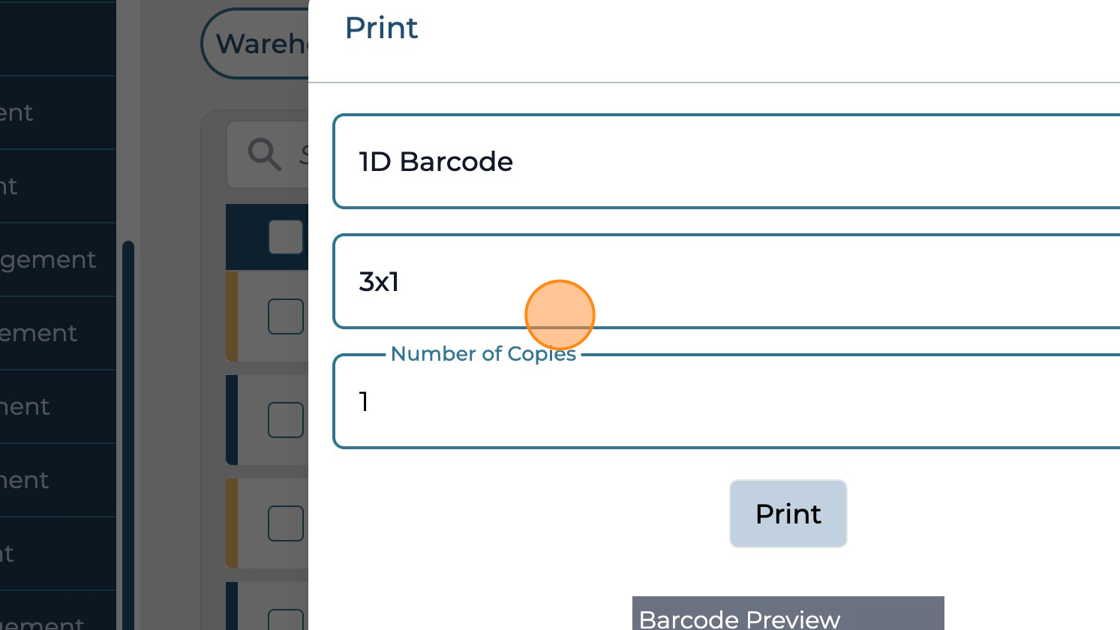Open the barcode type dropdown showing 1D Barcode
The height and width of the screenshot is (630, 1120).
click(x=700, y=161)
